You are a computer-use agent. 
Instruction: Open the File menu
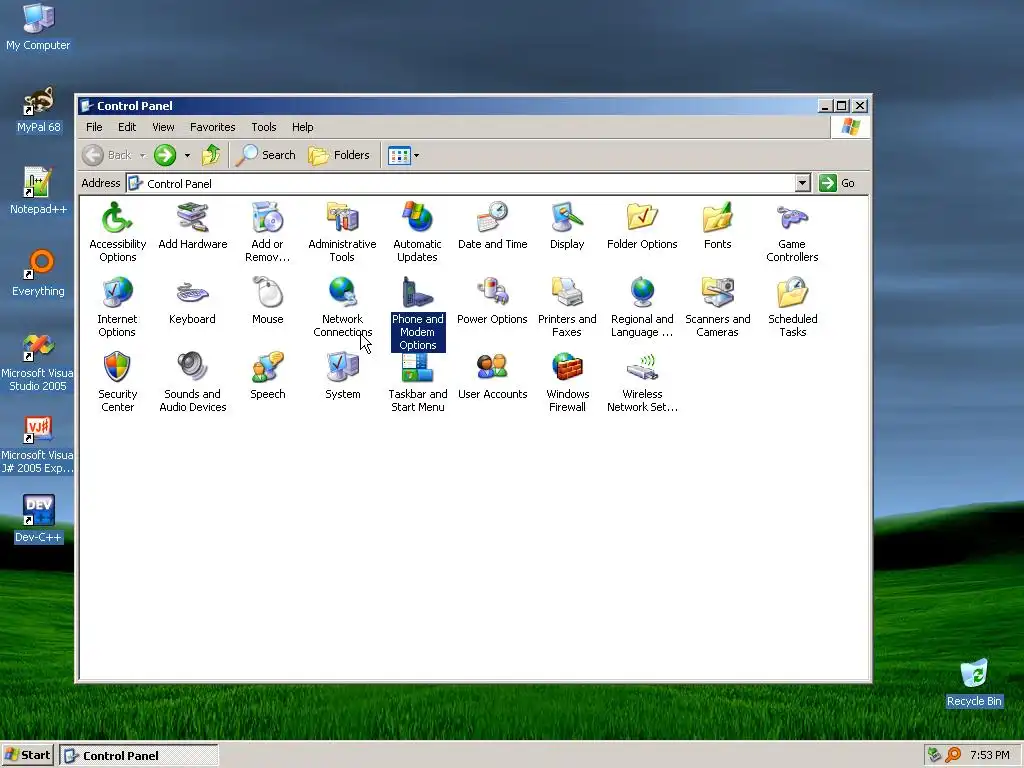pos(94,127)
